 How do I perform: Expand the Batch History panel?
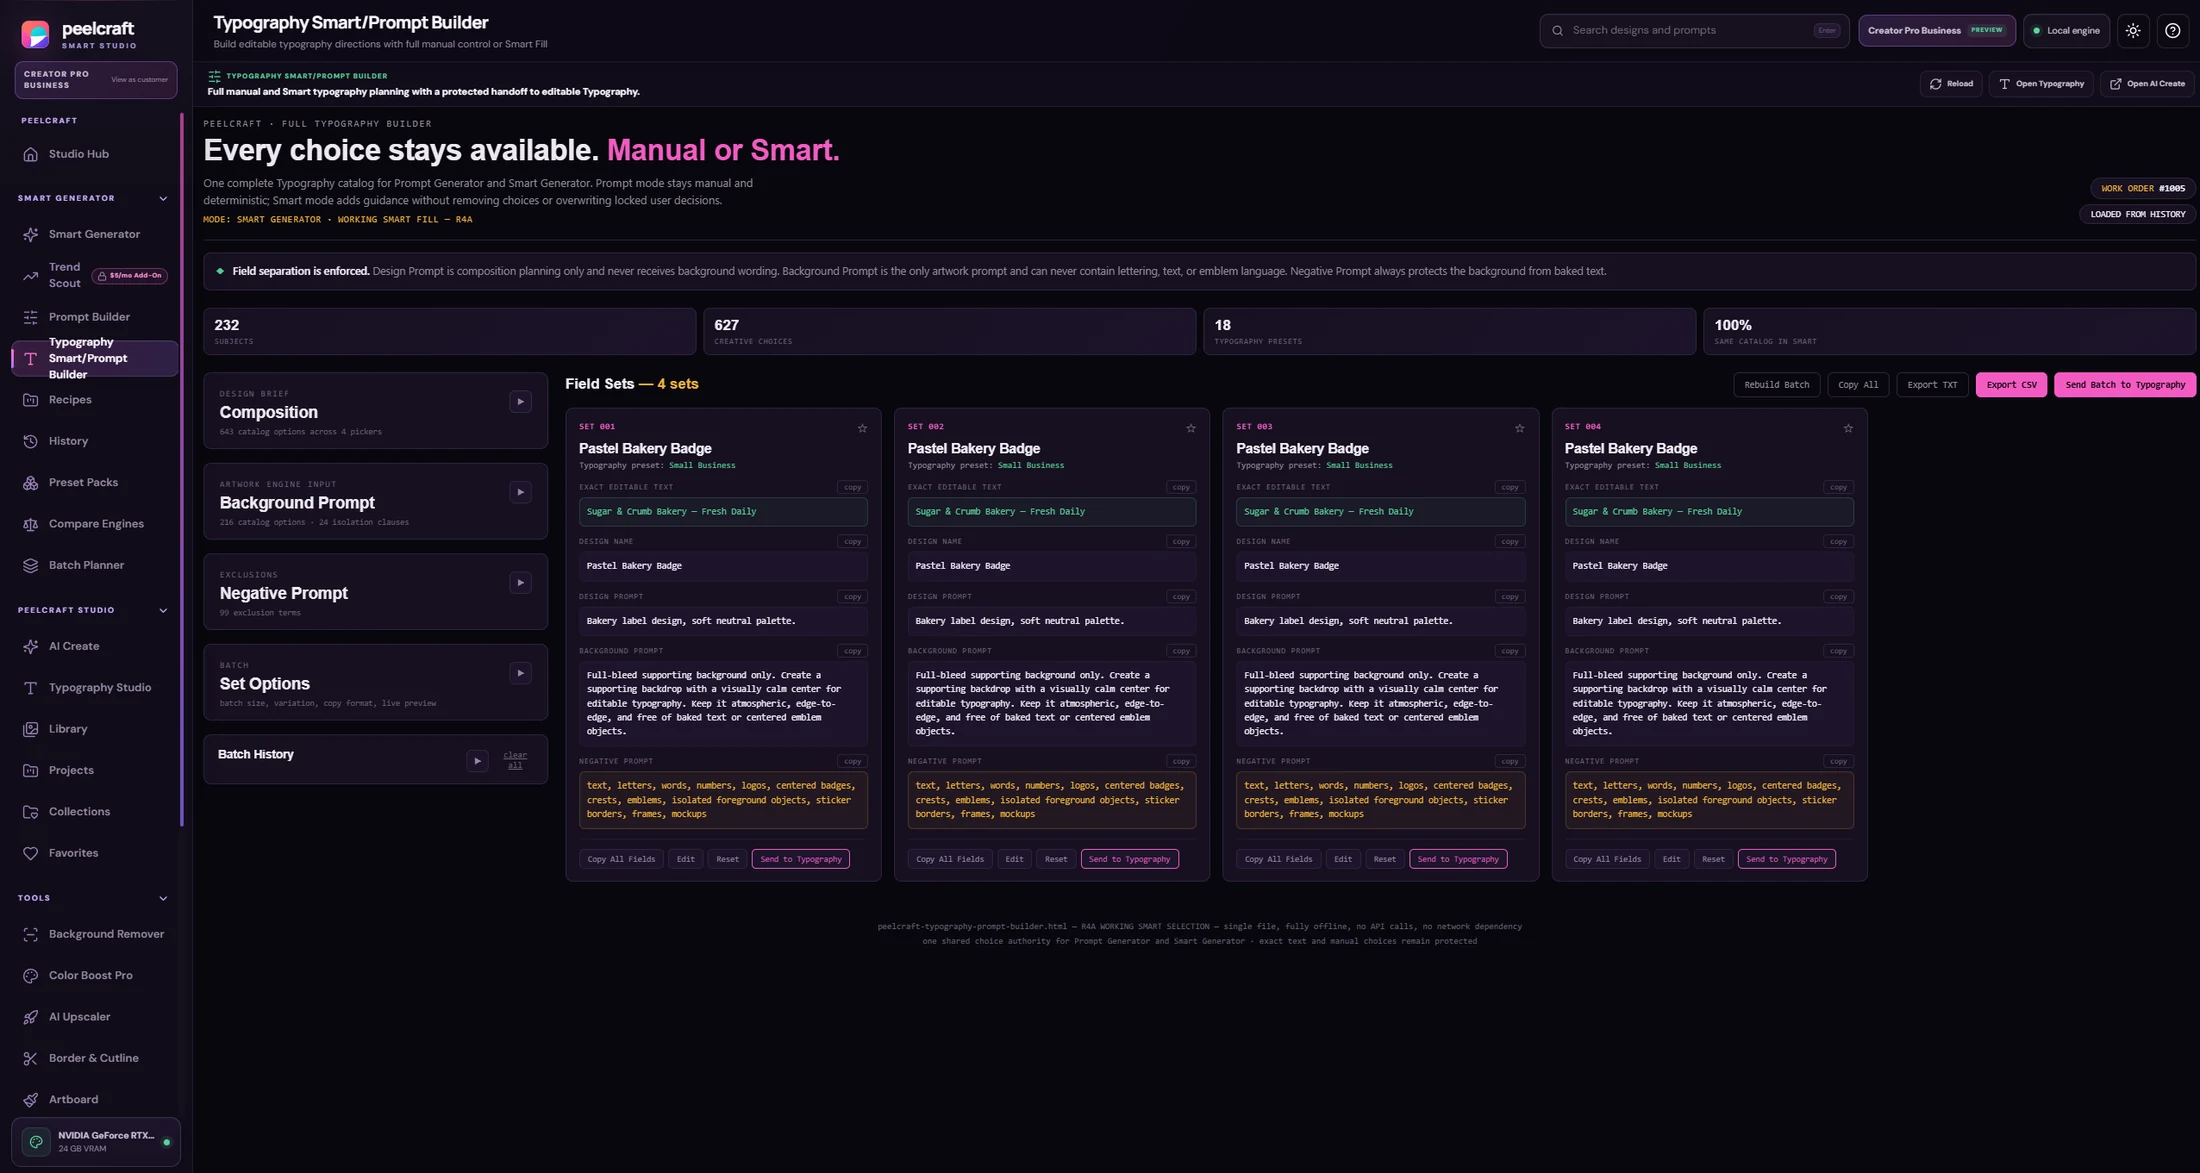477,761
